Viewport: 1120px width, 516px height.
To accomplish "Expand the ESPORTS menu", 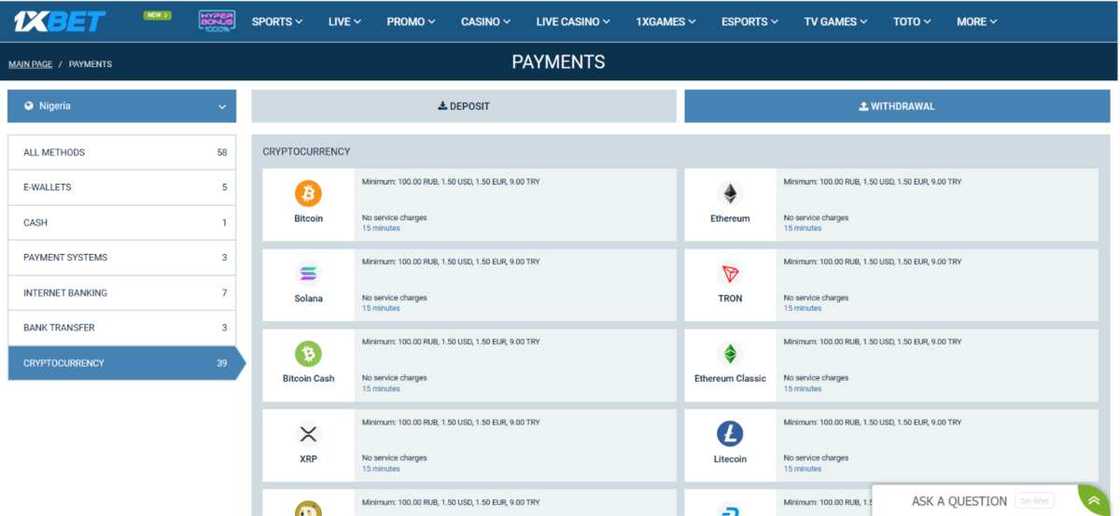I will coord(749,21).
